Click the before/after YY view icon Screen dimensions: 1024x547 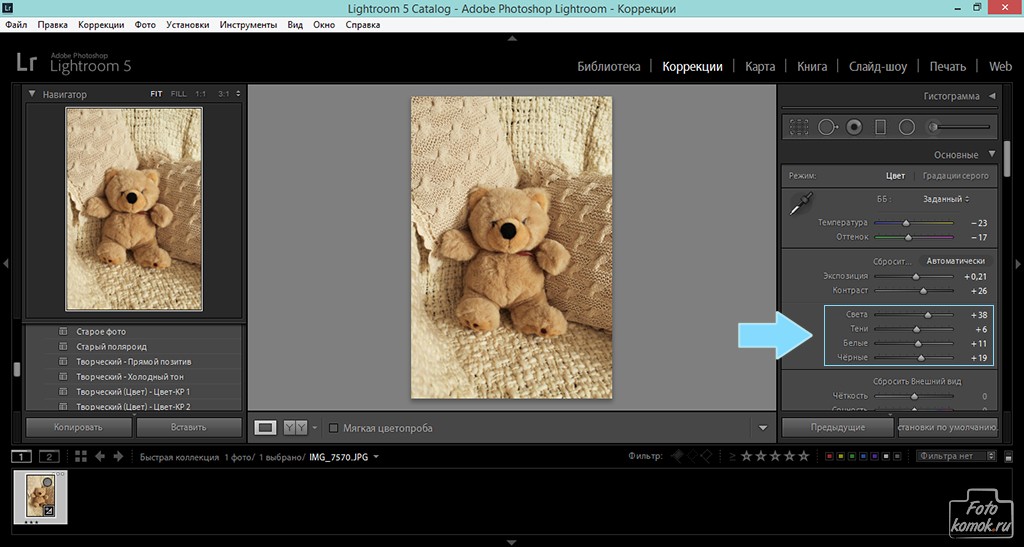pyautogui.click(x=295, y=428)
